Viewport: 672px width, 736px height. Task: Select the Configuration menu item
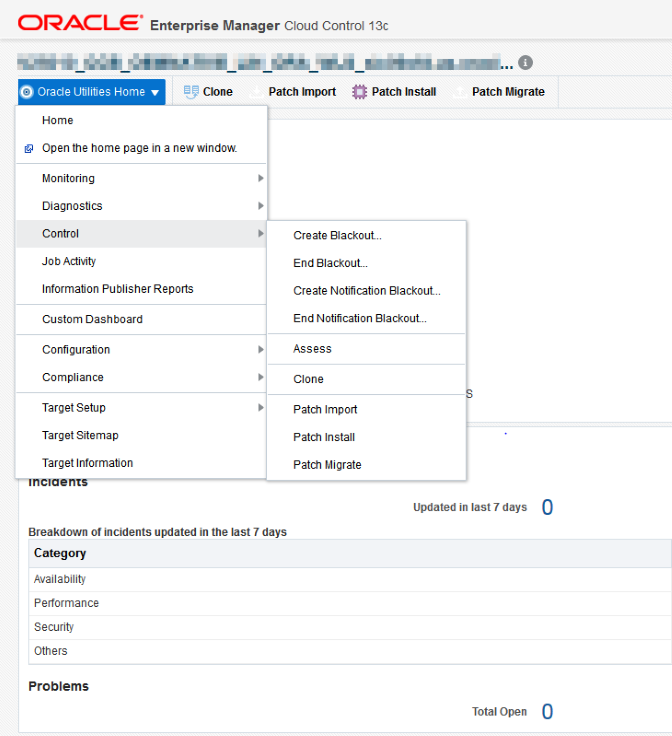pyautogui.click(x=141, y=350)
